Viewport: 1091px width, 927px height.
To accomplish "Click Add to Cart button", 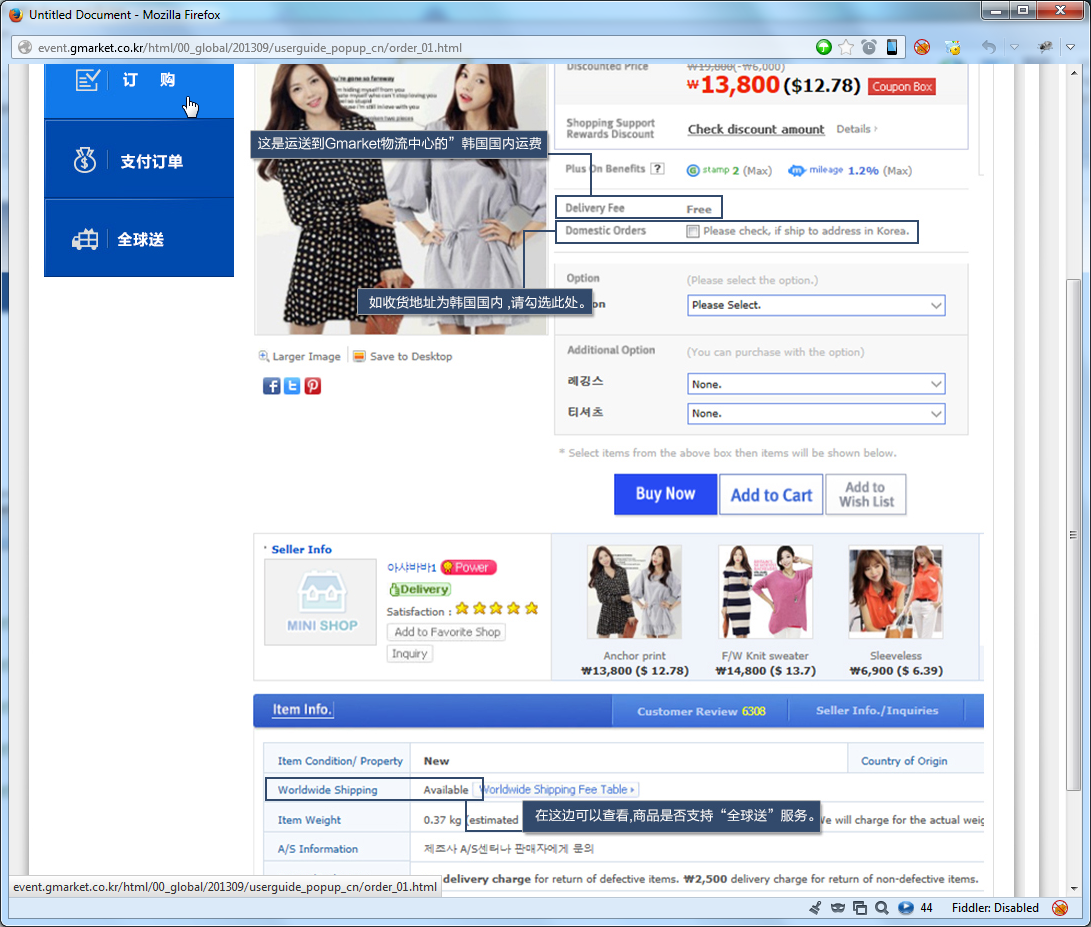I will pyautogui.click(x=771, y=495).
